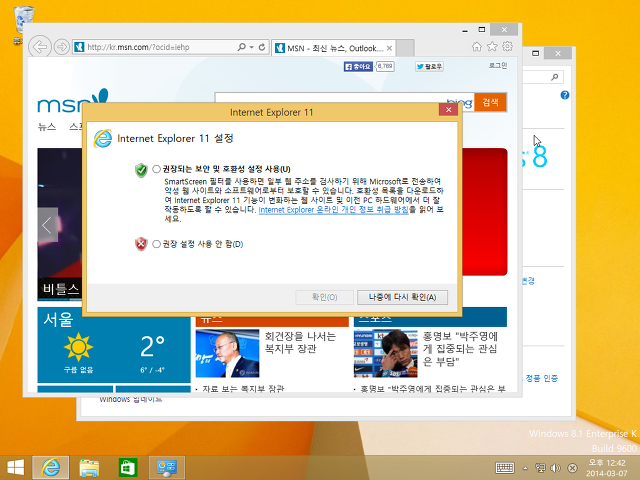Click the Control Panel taskbar icon
The image size is (640, 480).
coord(167,468)
